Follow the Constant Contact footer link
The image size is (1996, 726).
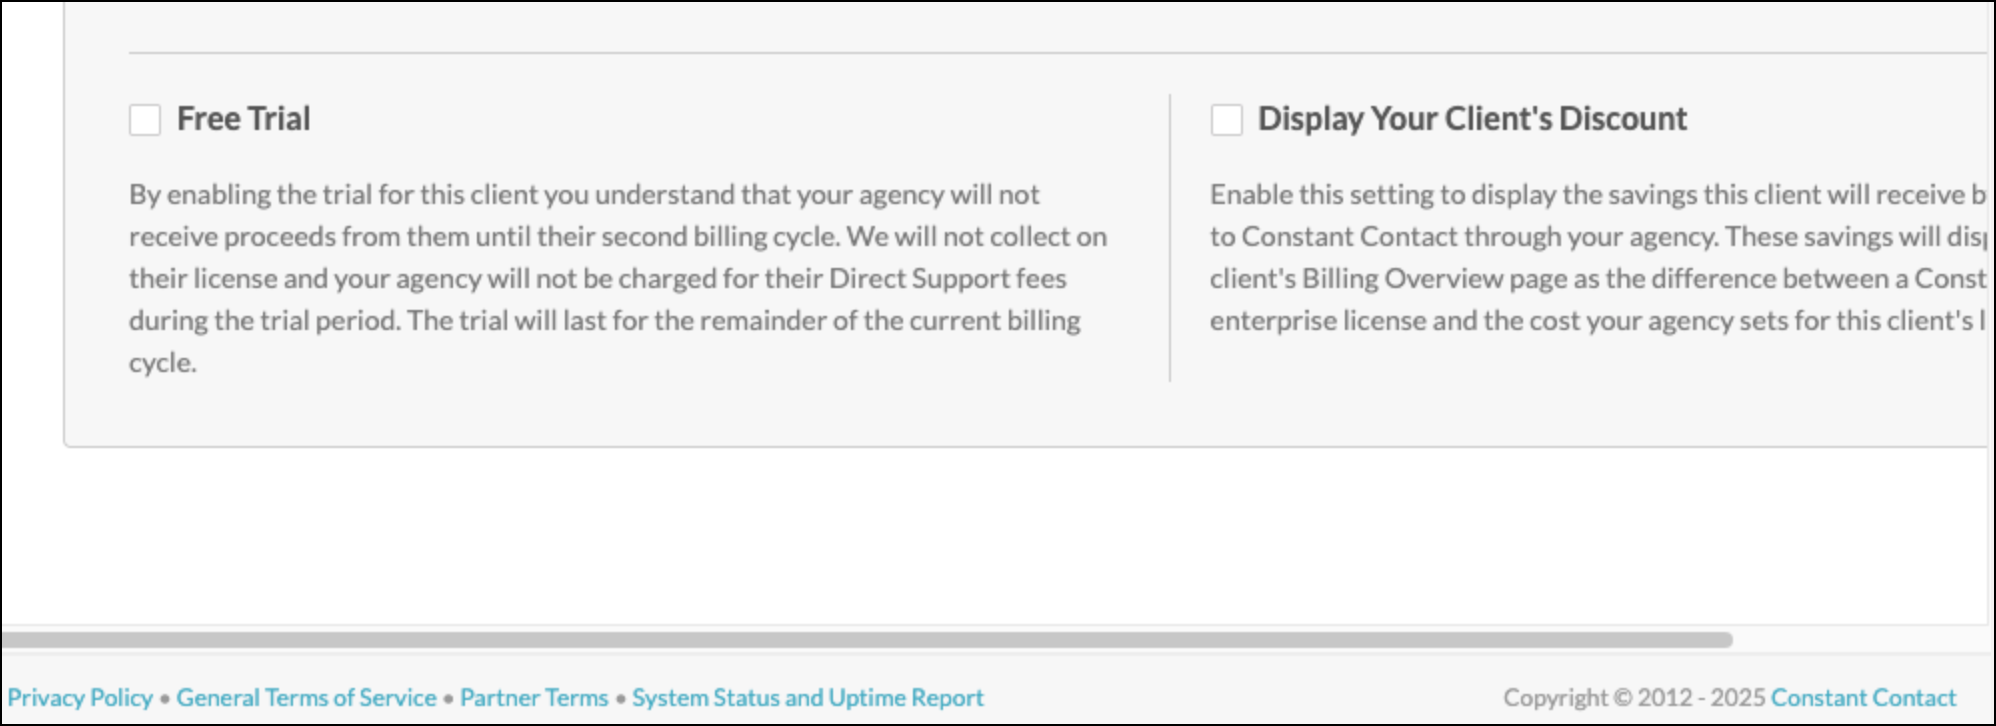(x=1863, y=697)
